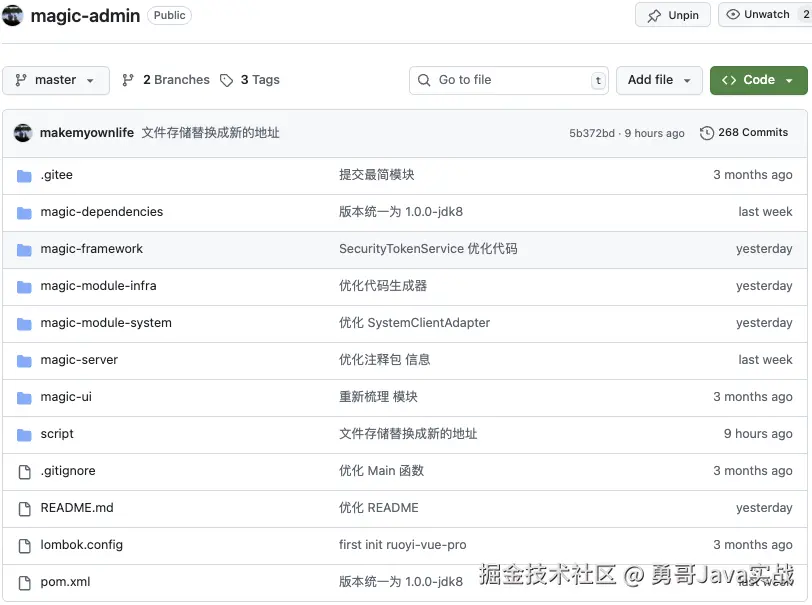Click the Public visibility badge
The width and height of the screenshot is (812, 605).
pyautogui.click(x=169, y=16)
